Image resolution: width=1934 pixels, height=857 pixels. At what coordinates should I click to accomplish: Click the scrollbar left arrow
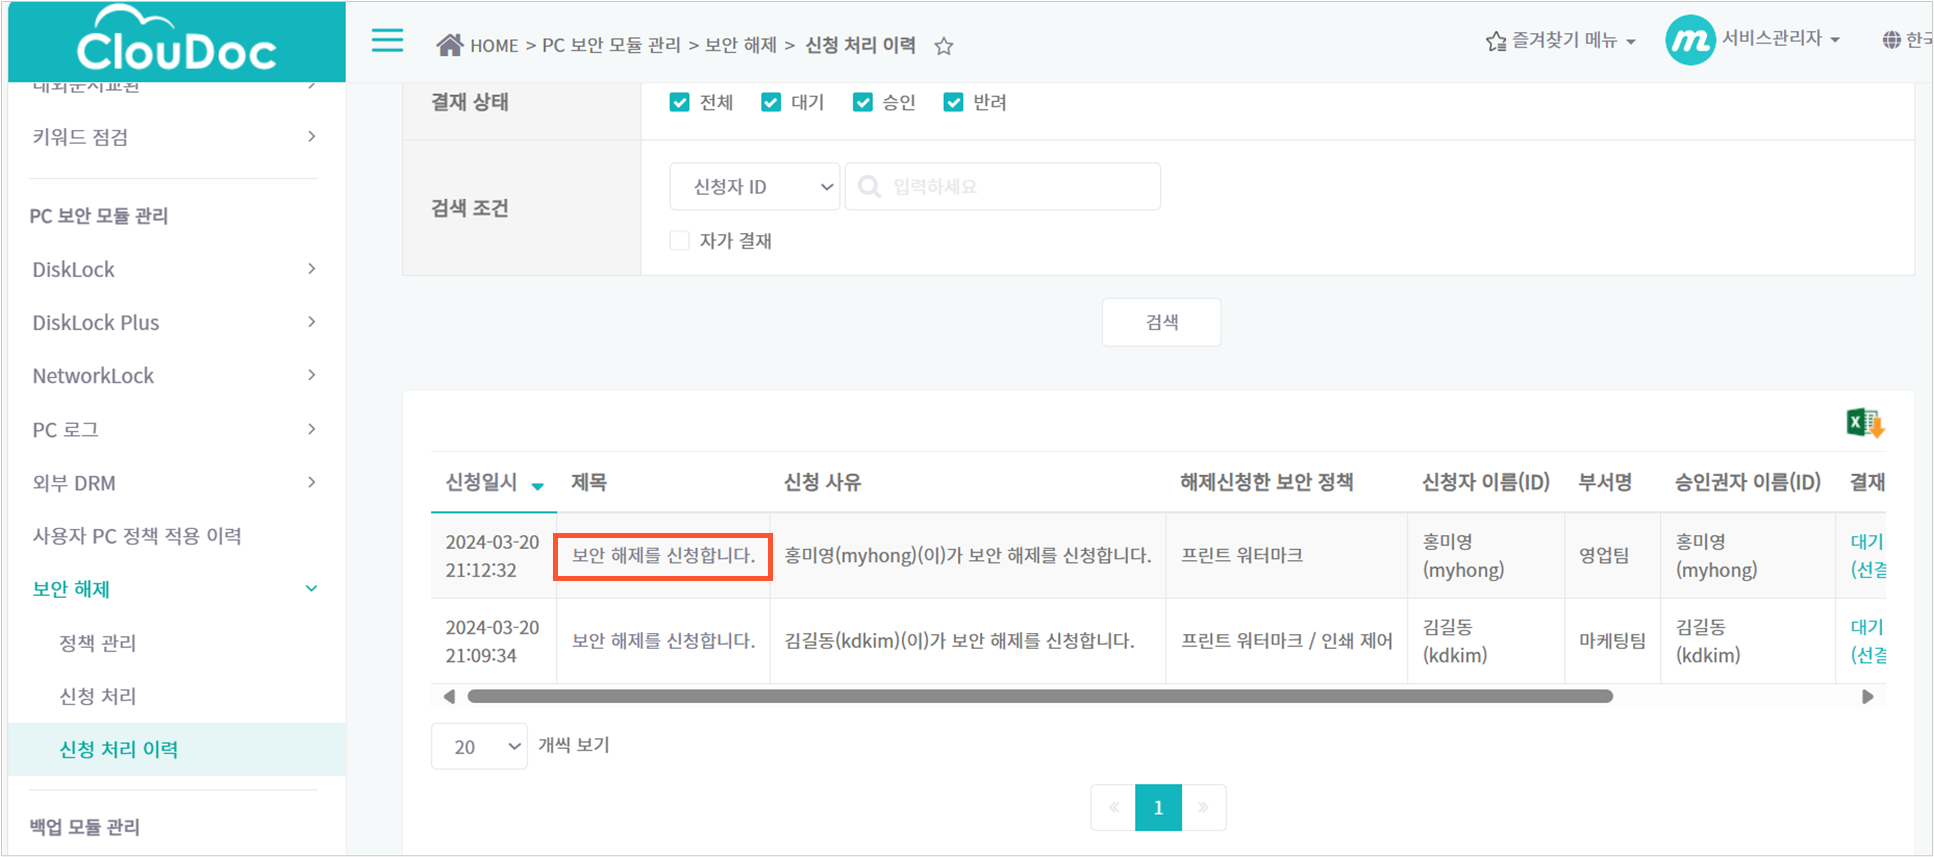tap(449, 696)
